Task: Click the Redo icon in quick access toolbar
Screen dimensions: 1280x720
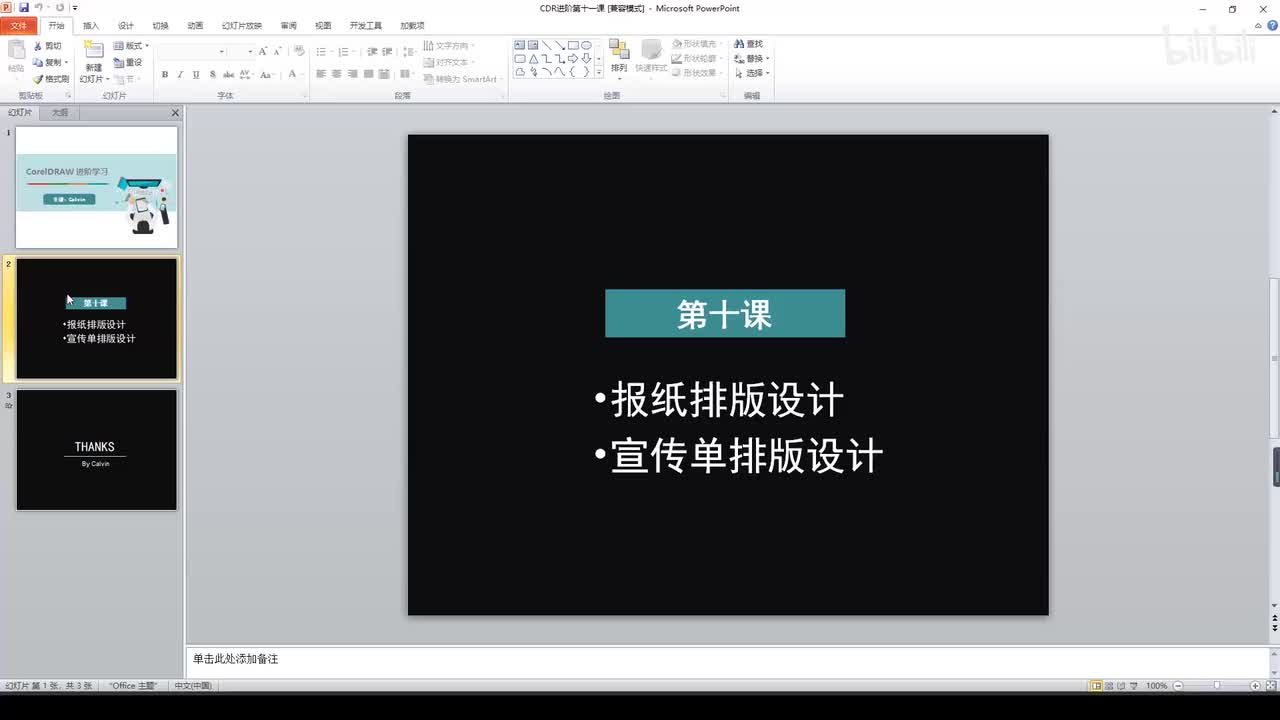Action: click(60, 7)
